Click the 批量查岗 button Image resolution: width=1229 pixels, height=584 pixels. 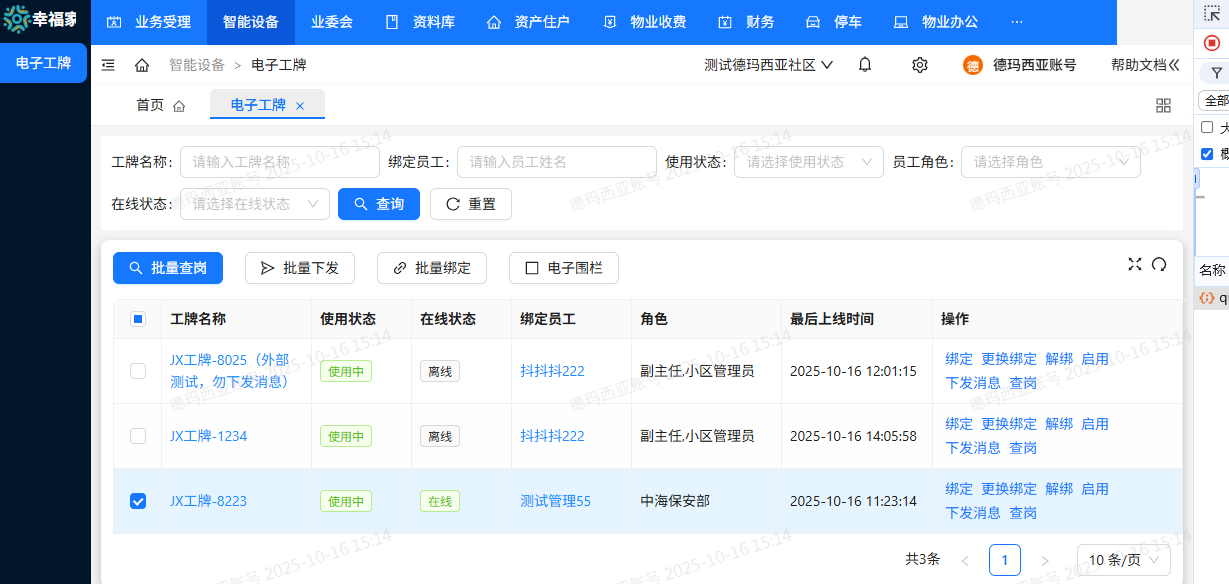coord(168,268)
